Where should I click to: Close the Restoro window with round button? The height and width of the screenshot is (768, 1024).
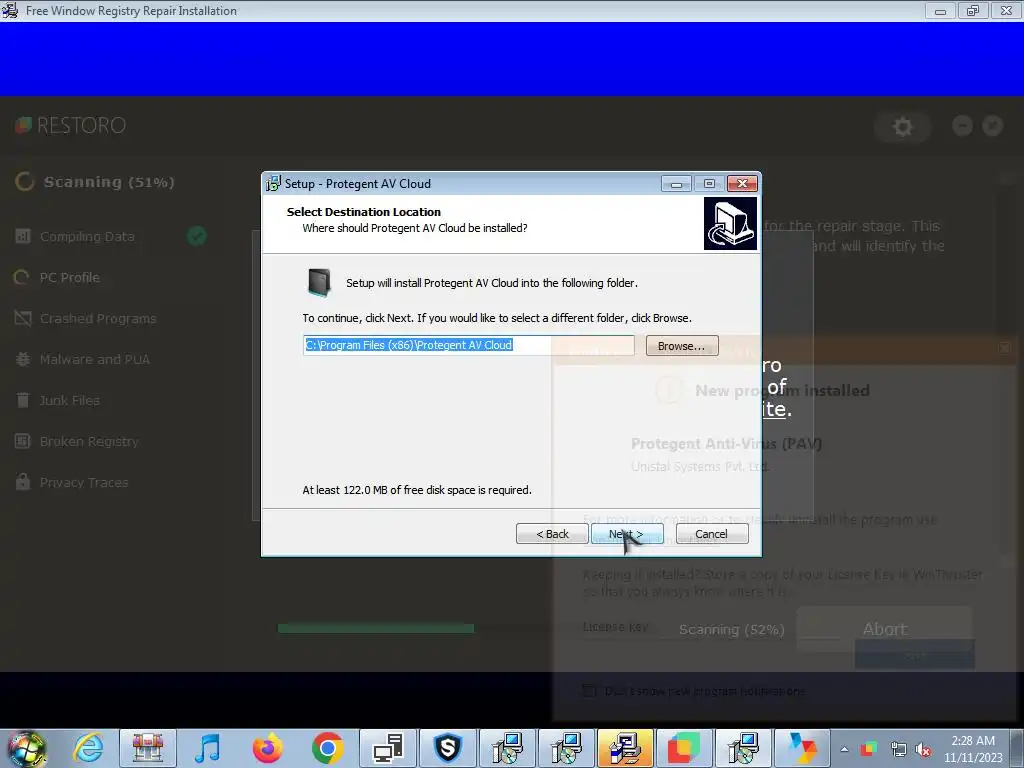click(x=993, y=125)
